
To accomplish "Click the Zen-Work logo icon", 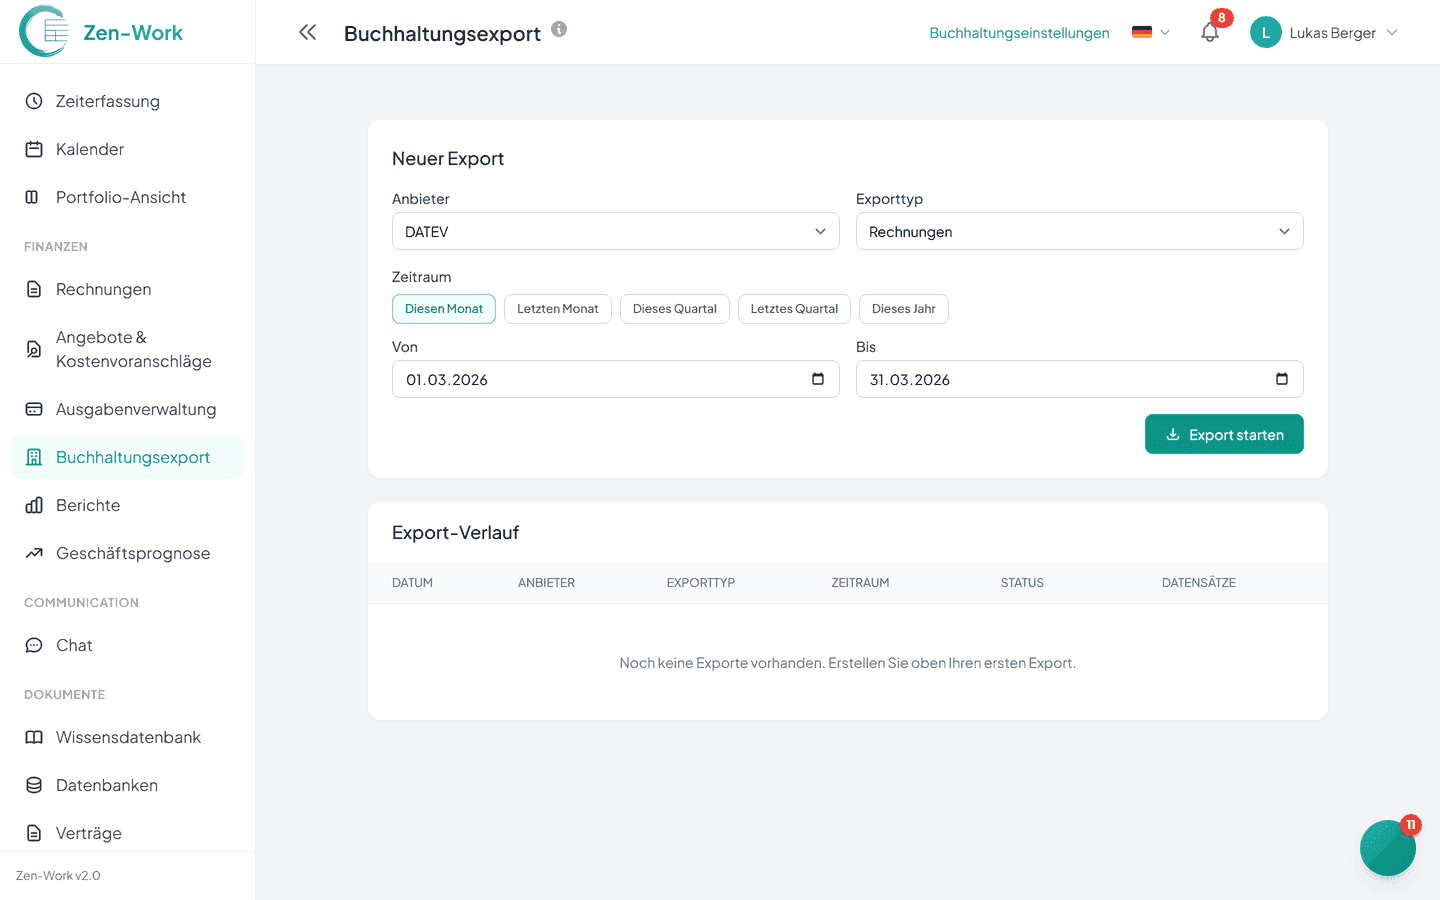I will (x=44, y=32).
